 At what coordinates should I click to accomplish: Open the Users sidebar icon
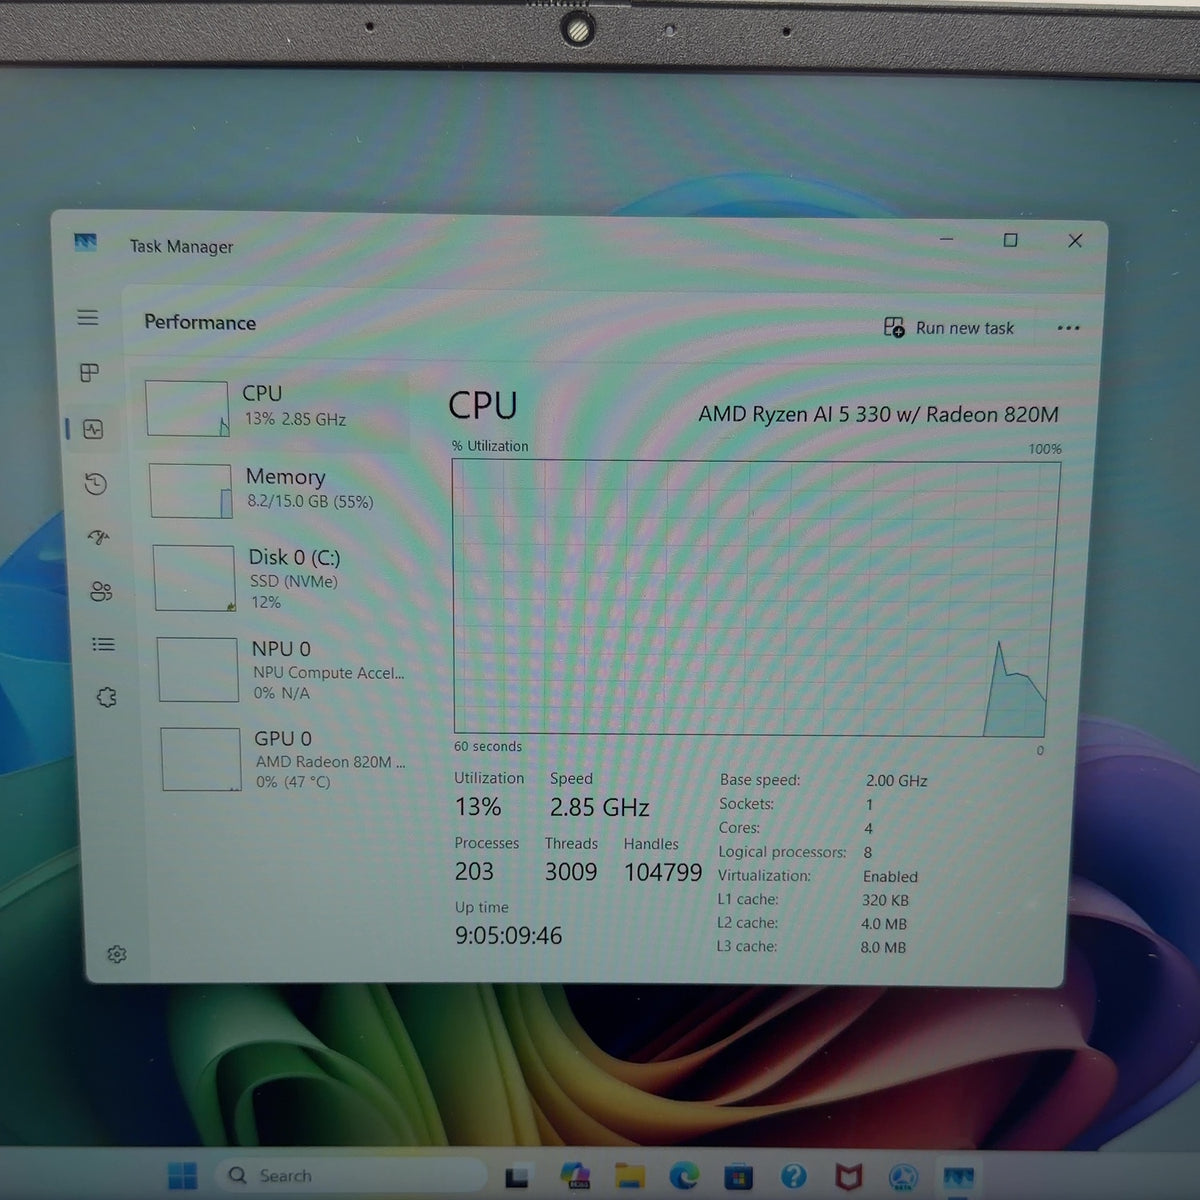pyautogui.click(x=101, y=591)
